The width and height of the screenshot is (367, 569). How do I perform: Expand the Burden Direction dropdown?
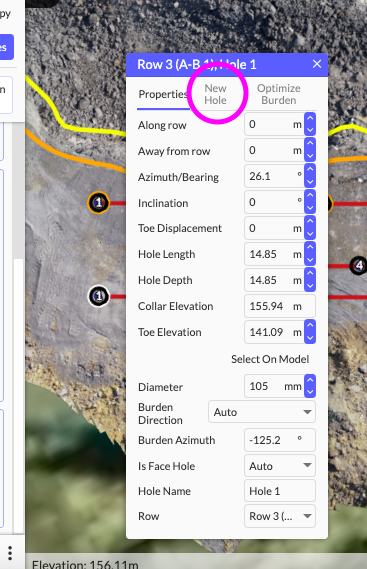coord(262,412)
